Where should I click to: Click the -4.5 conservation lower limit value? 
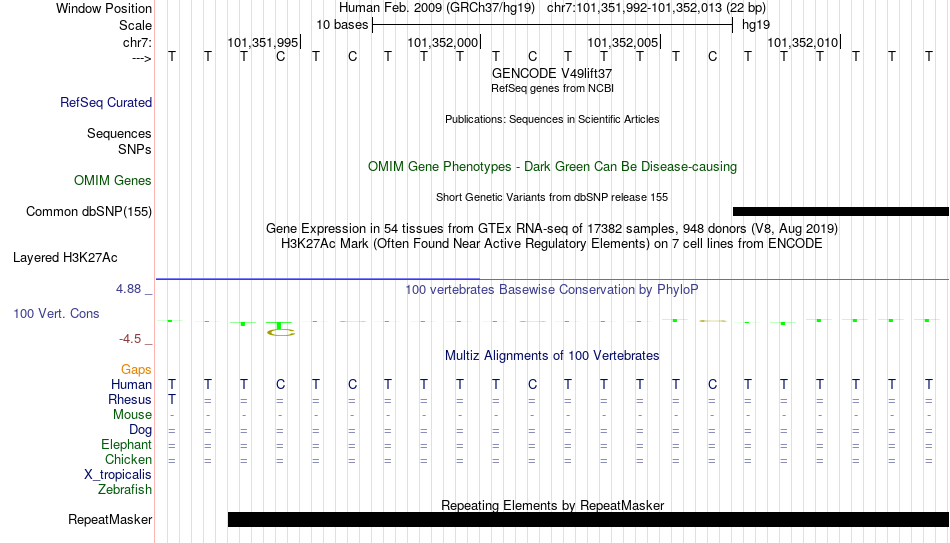[130, 339]
